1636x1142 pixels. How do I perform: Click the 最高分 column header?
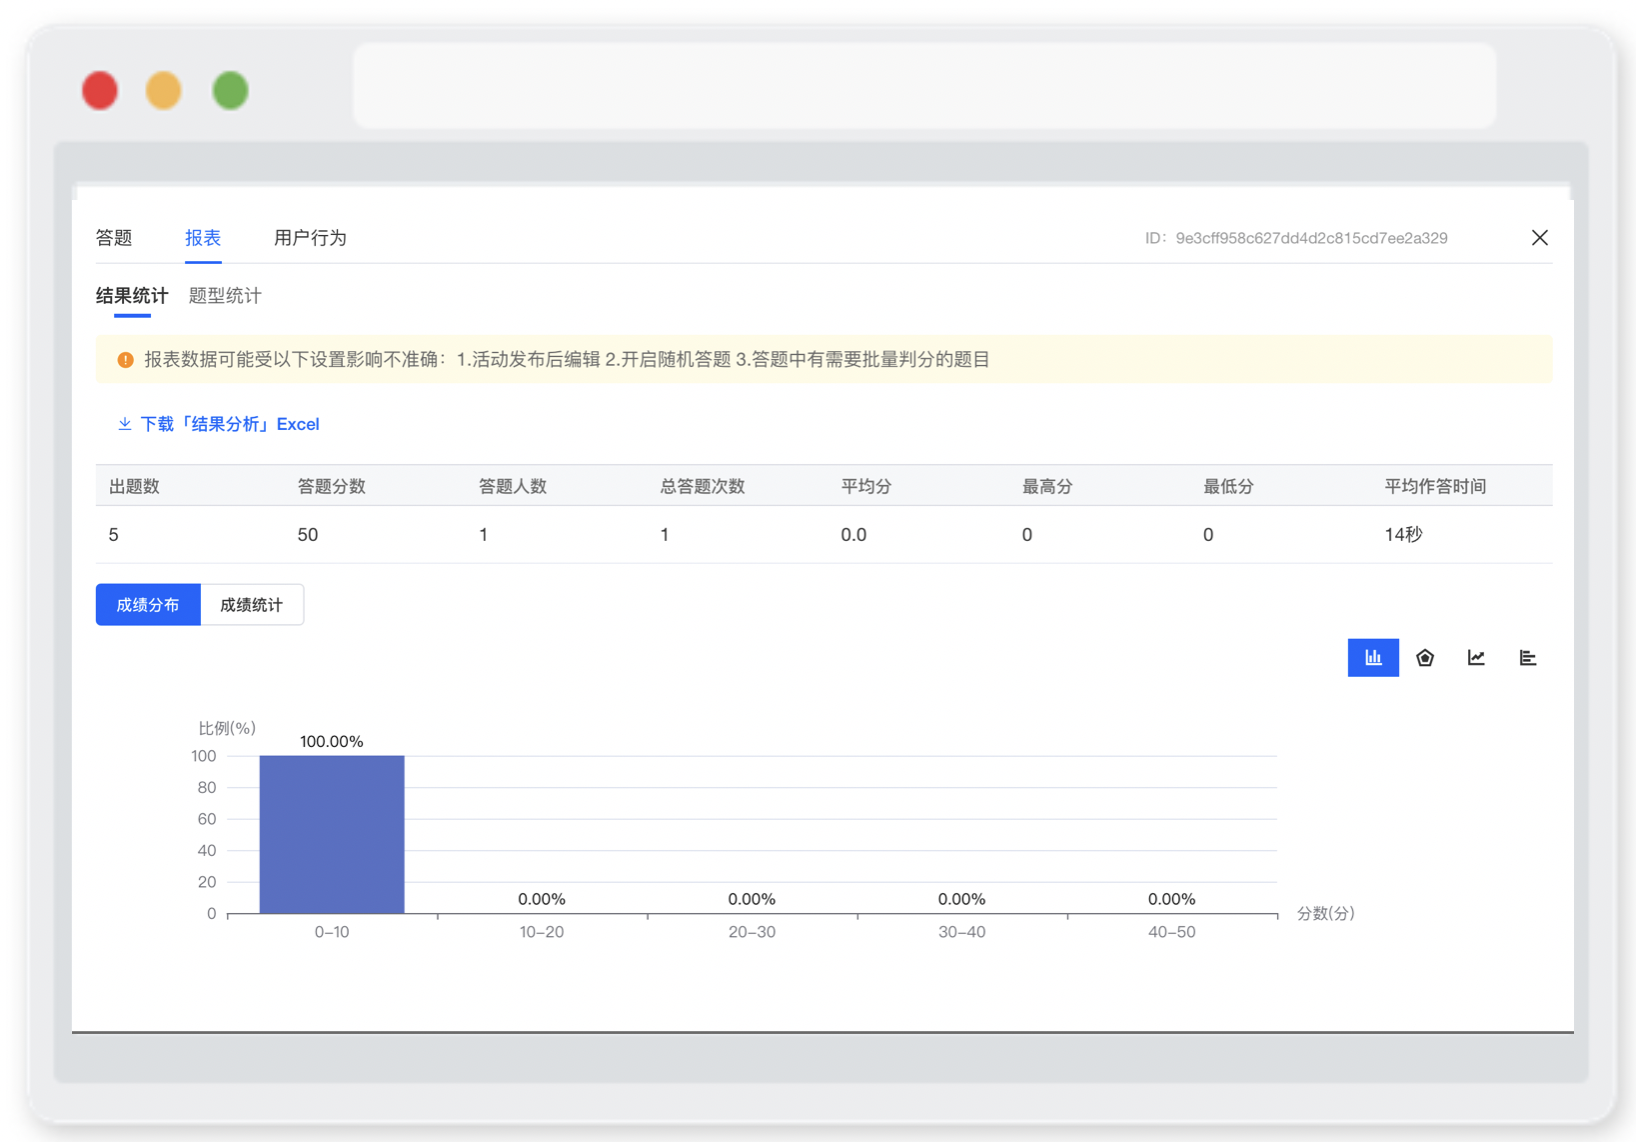1047,487
